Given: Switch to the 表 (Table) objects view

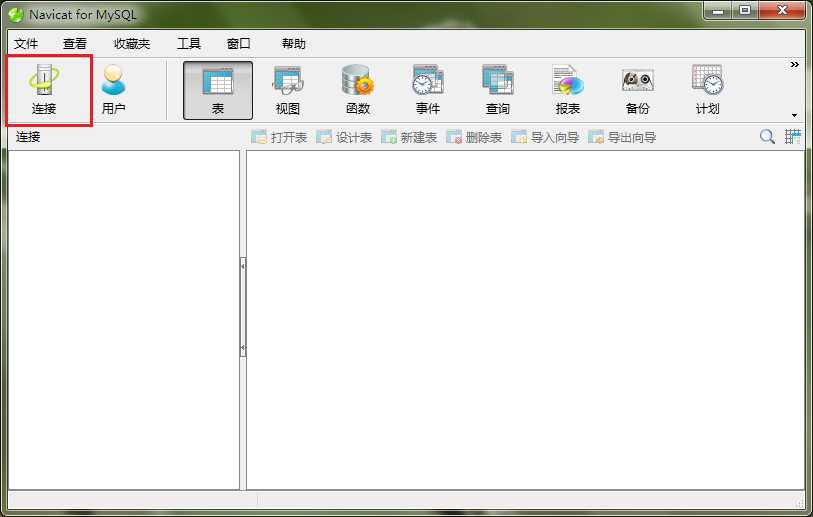Looking at the screenshot, I should (x=218, y=90).
